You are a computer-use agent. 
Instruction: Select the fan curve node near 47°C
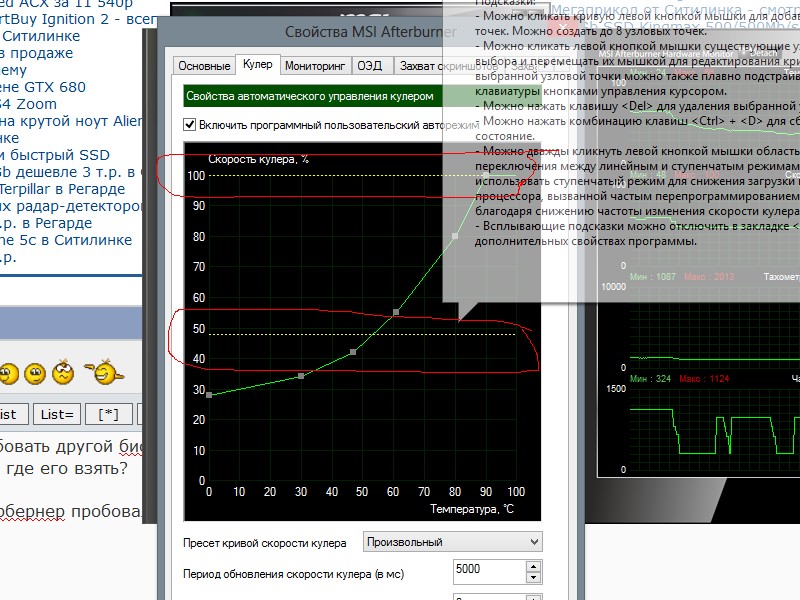pos(353,352)
